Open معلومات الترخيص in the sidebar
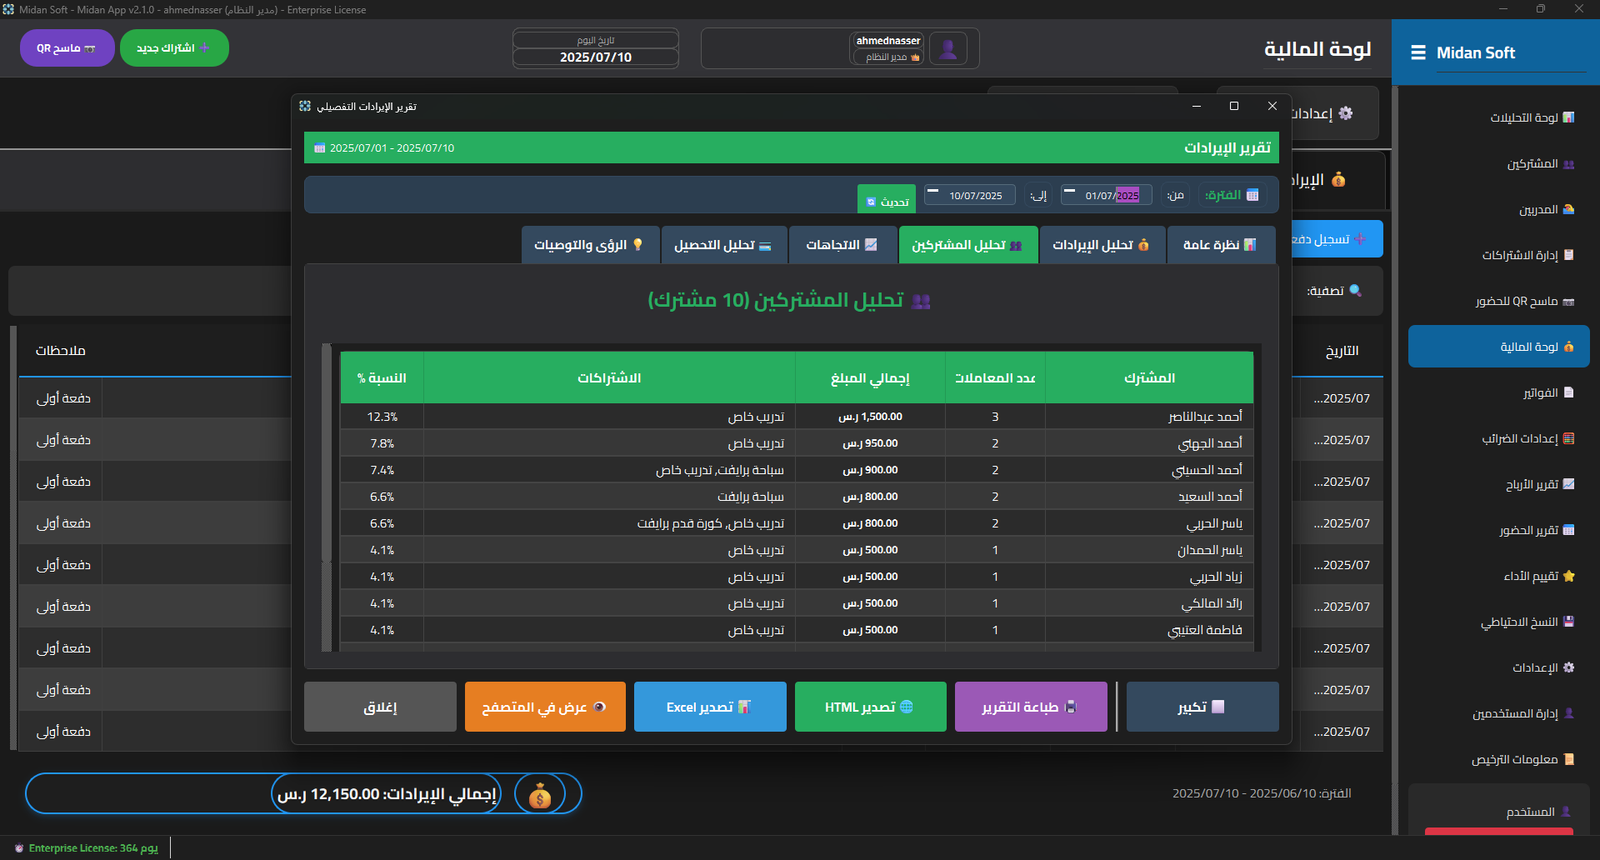Viewport: 1600px width, 860px height. tap(1499, 760)
